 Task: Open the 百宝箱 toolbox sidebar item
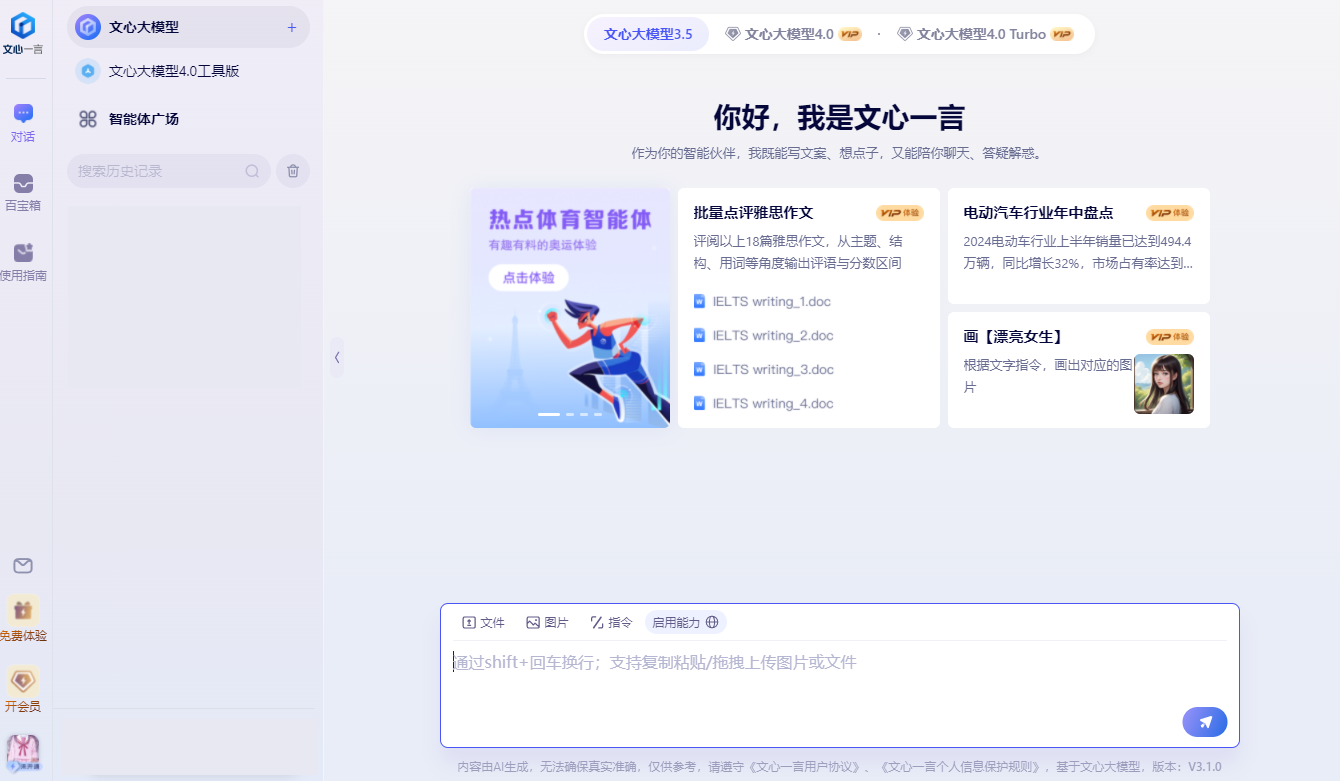coord(23,193)
